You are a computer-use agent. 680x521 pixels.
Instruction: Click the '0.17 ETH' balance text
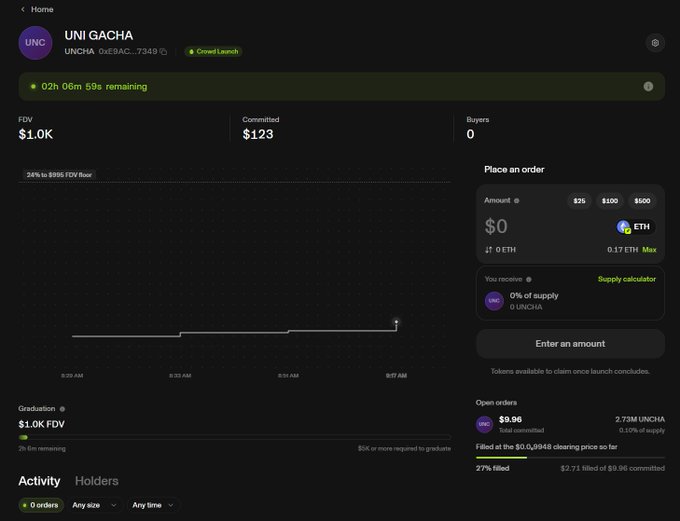(622, 250)
